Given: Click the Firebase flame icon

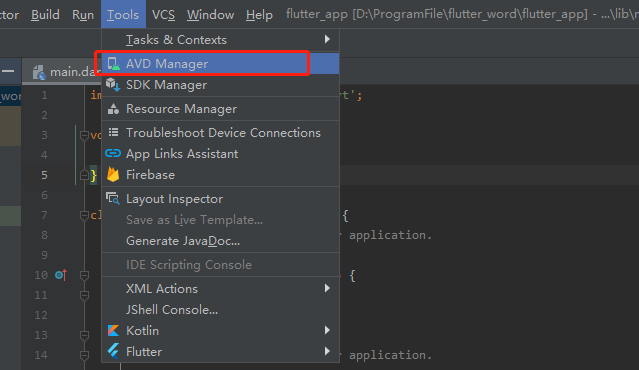Looking at the screenshot, I should 113,174.
